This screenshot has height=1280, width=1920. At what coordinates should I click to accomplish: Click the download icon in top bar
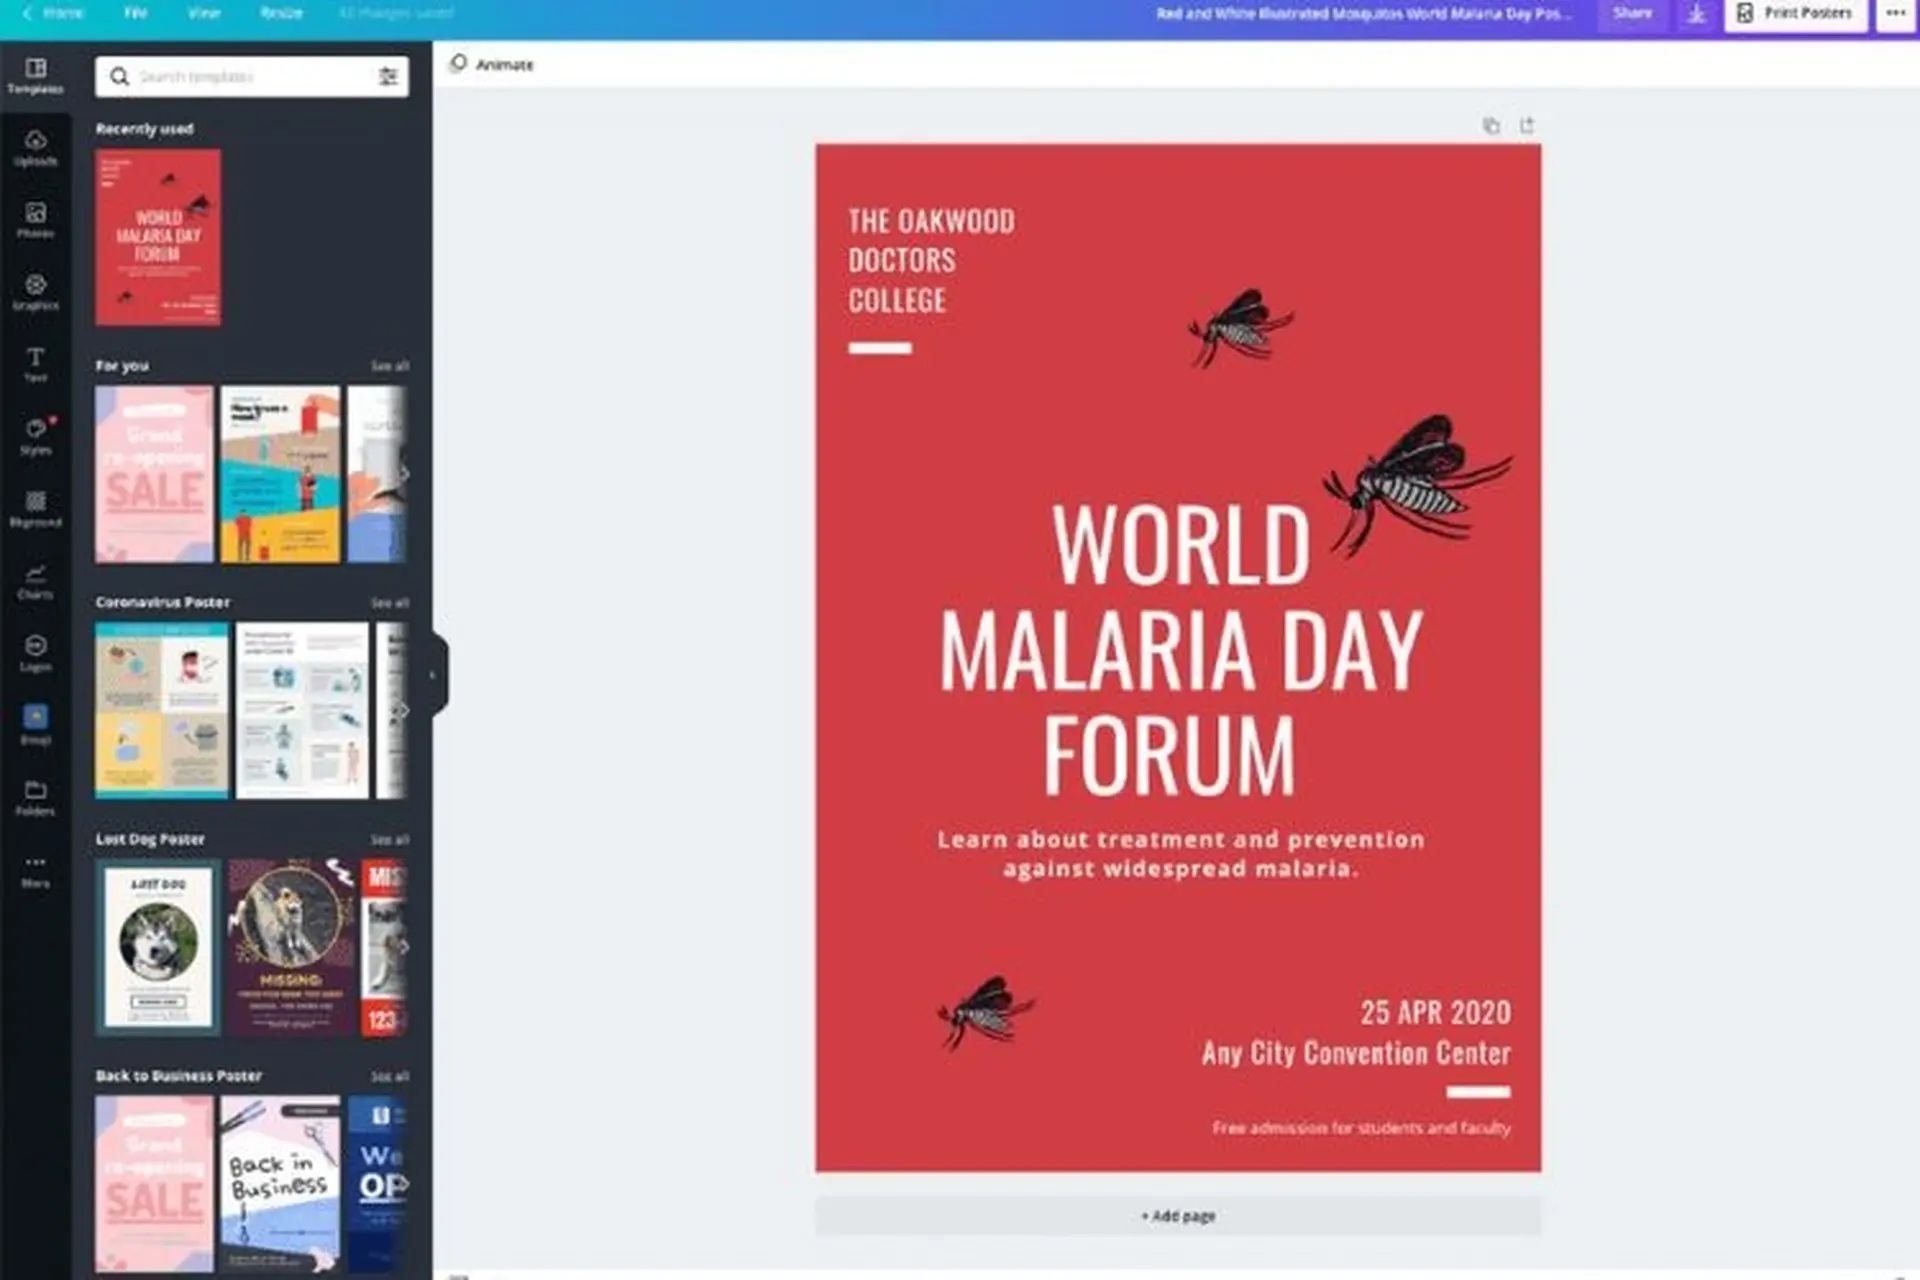1696,14
